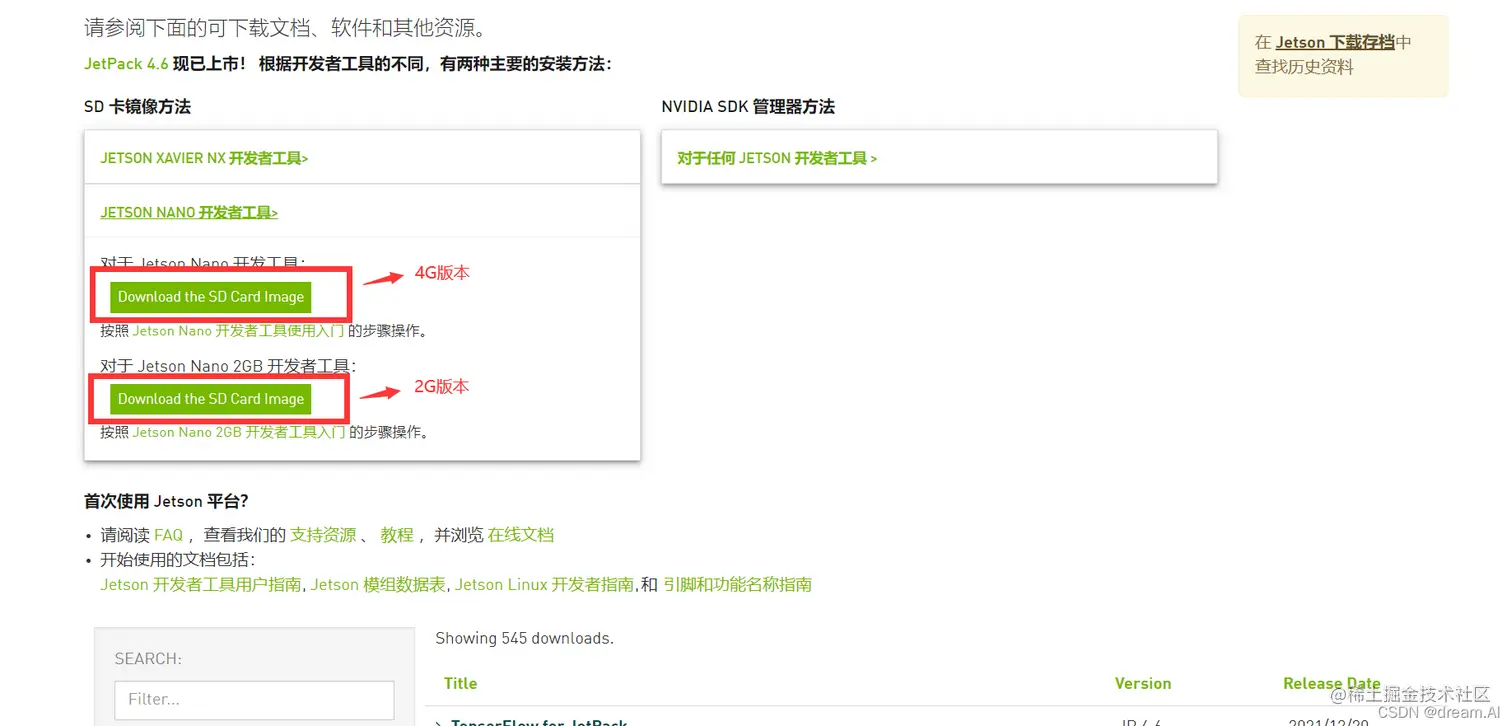The image size is (1512, 726).
Task: Open the FAQ link
Action: tap(169, 535)
